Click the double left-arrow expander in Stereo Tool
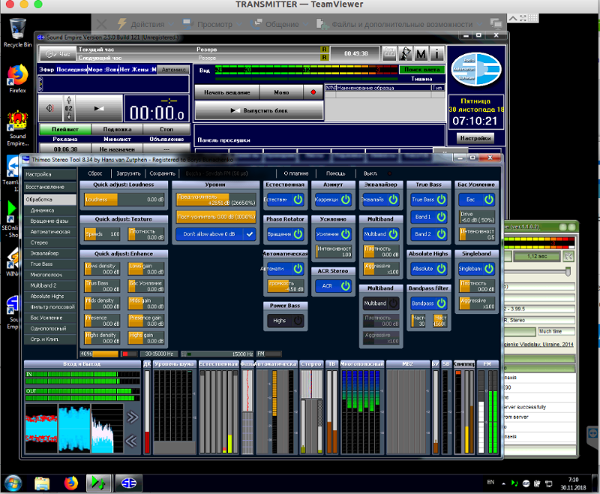Viewport: 600px width, 494px height. pyautogui.click(x=132, y=441)
